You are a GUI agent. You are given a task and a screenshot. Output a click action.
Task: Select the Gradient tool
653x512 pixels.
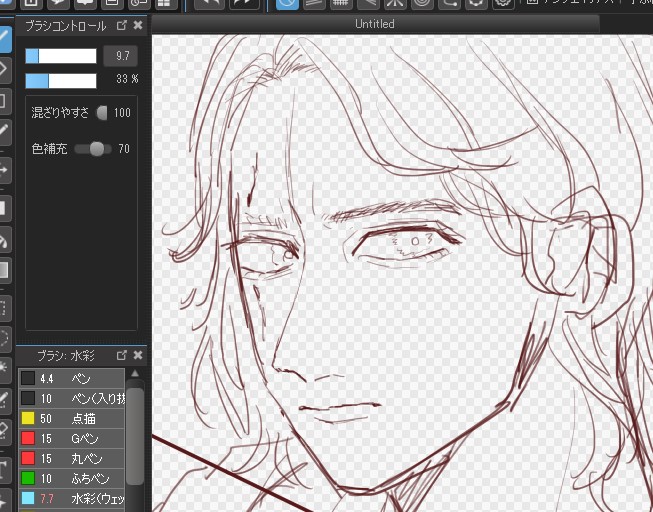click(x=4, y=271)
